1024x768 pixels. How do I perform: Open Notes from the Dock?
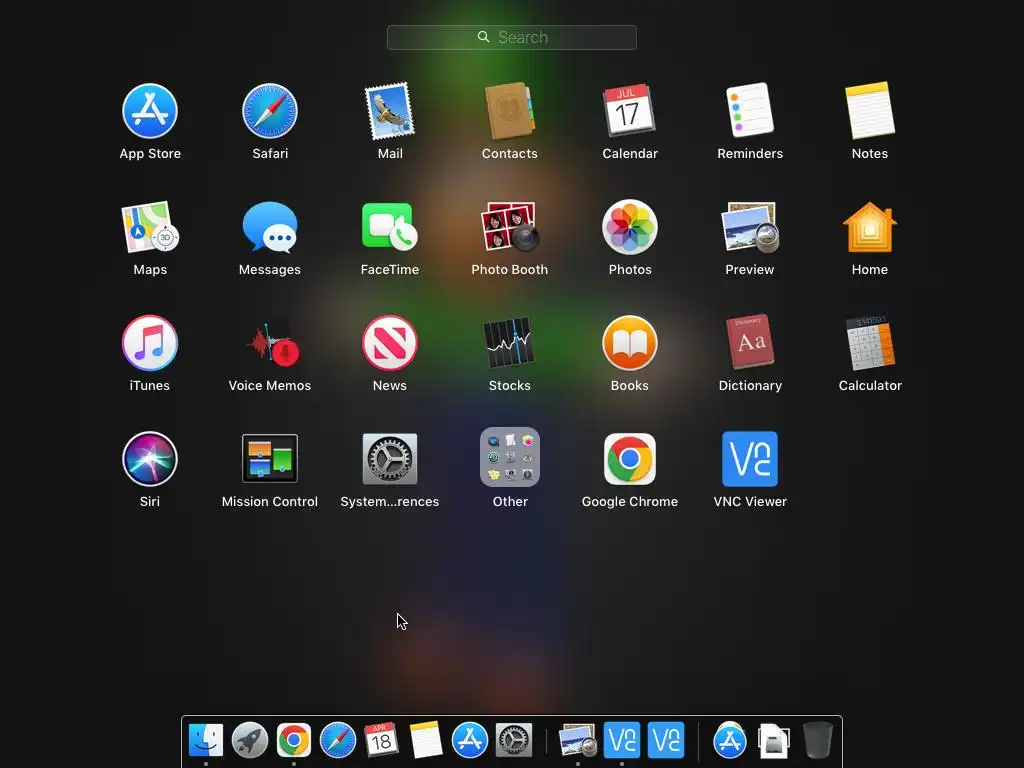[426, 739]
